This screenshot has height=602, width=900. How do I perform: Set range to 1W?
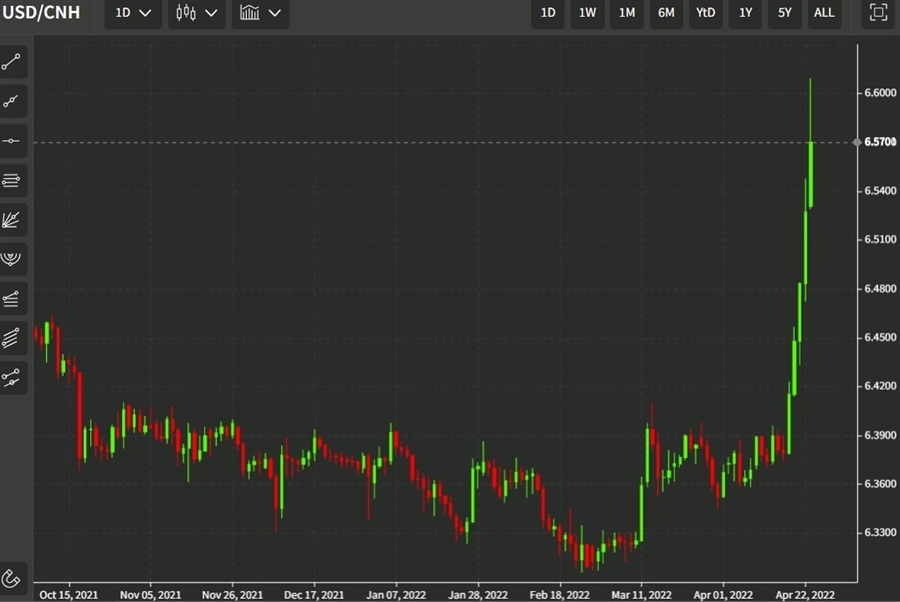pos(587,13)
